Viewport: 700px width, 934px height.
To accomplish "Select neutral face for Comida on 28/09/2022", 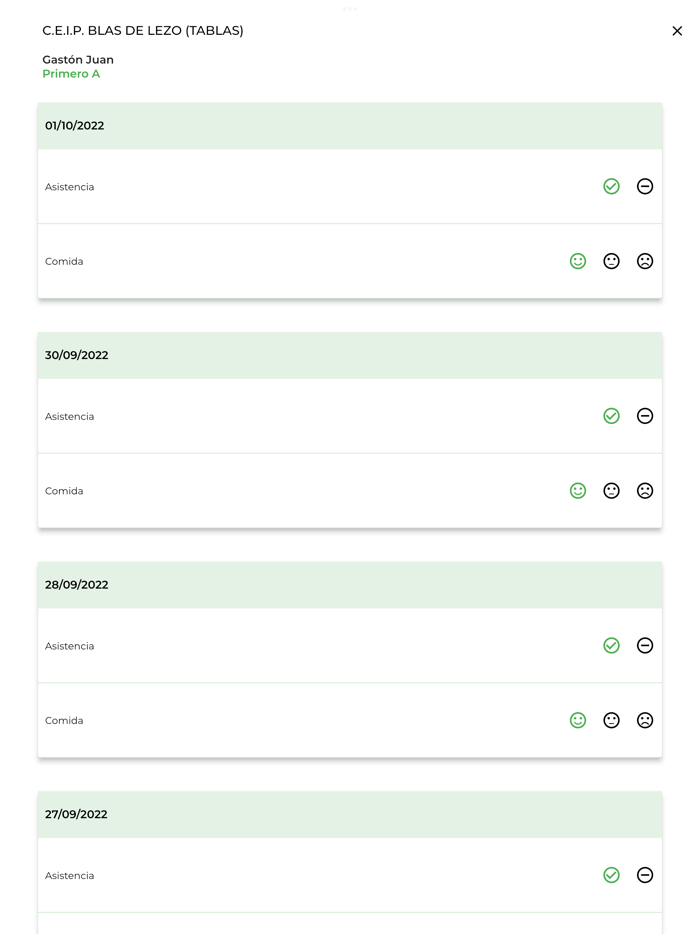I will 611,720.
